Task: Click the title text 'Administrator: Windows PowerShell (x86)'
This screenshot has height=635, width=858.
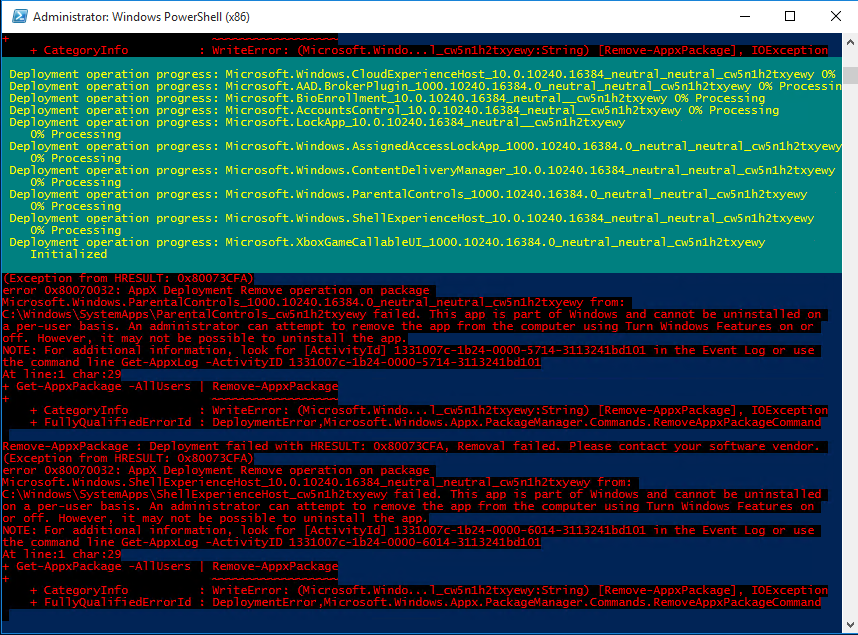Action: point(141,17)
